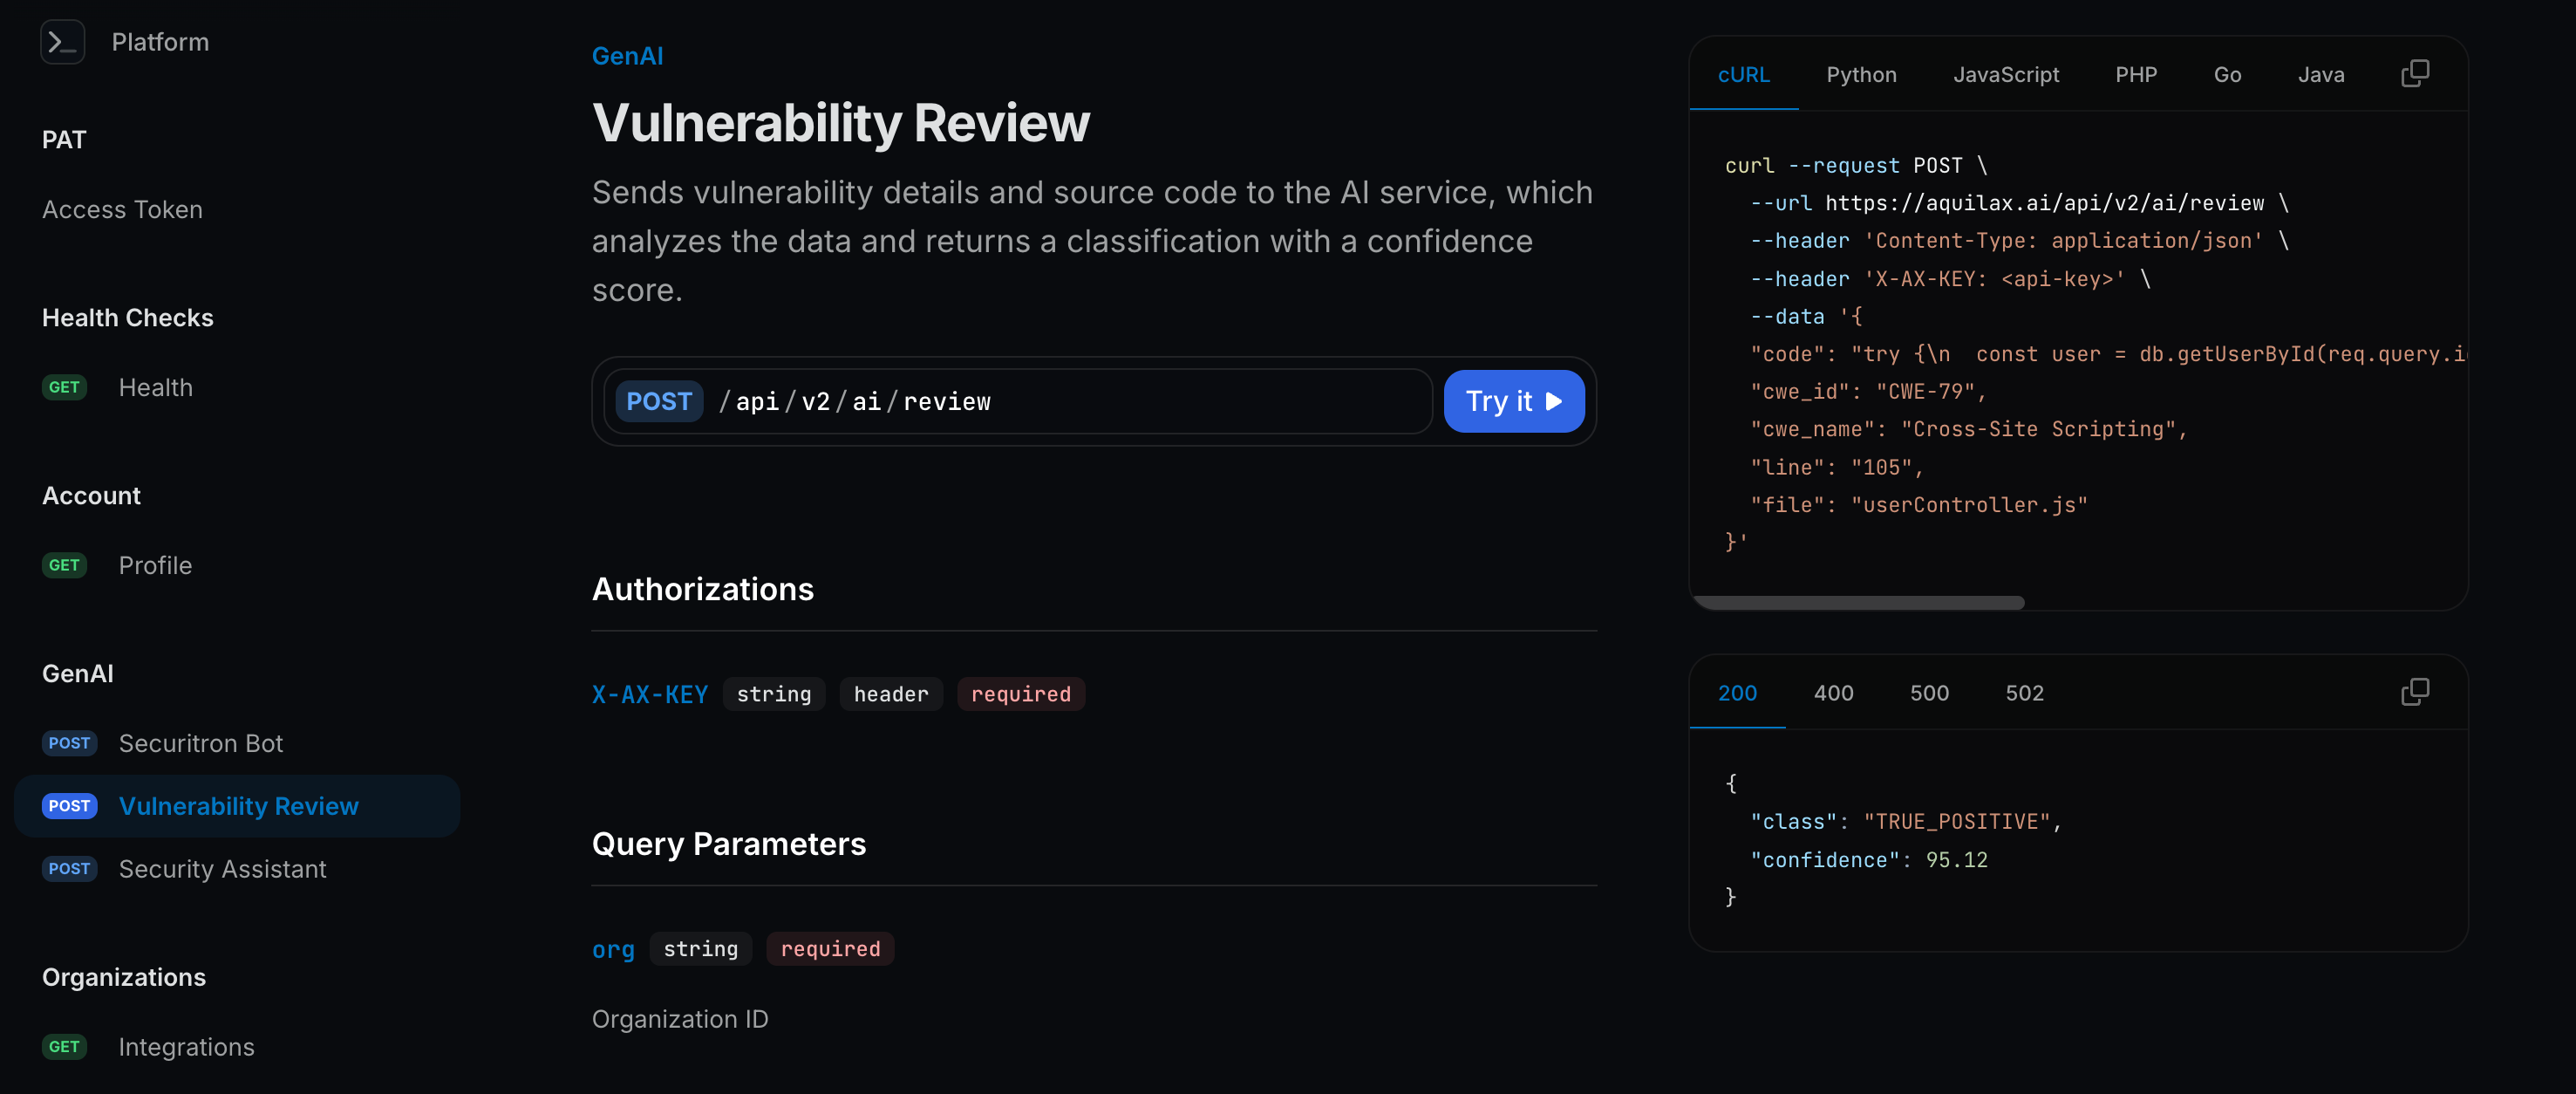Click the Platform title text
Image resolution: width=2576 pixels, height=1094 pixels.
[160, 42]
